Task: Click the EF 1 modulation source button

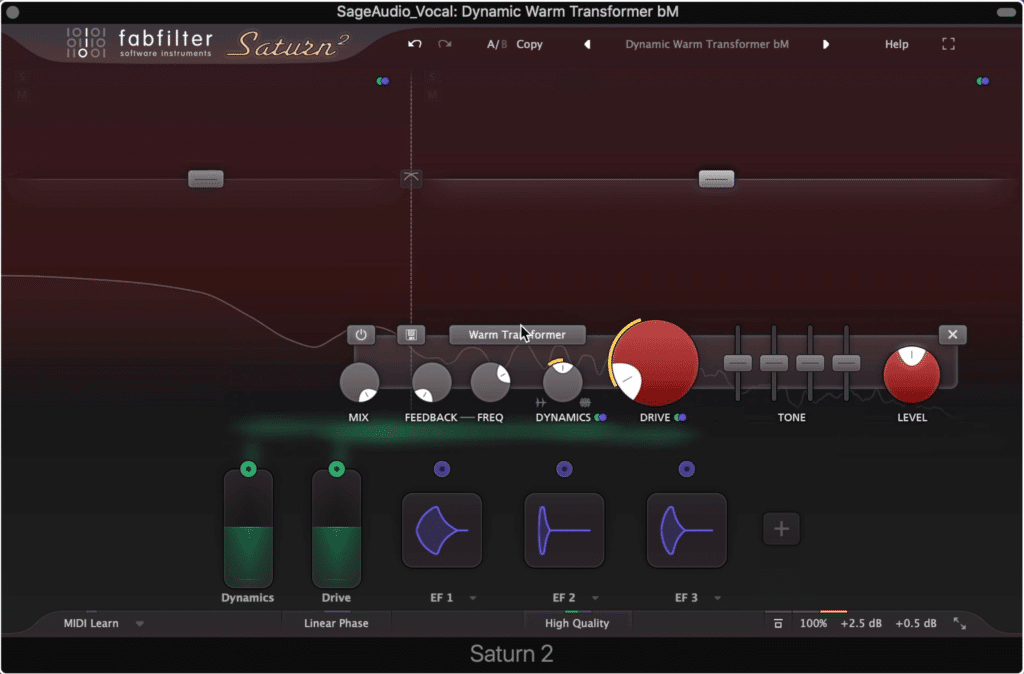Action: (442, 469)
